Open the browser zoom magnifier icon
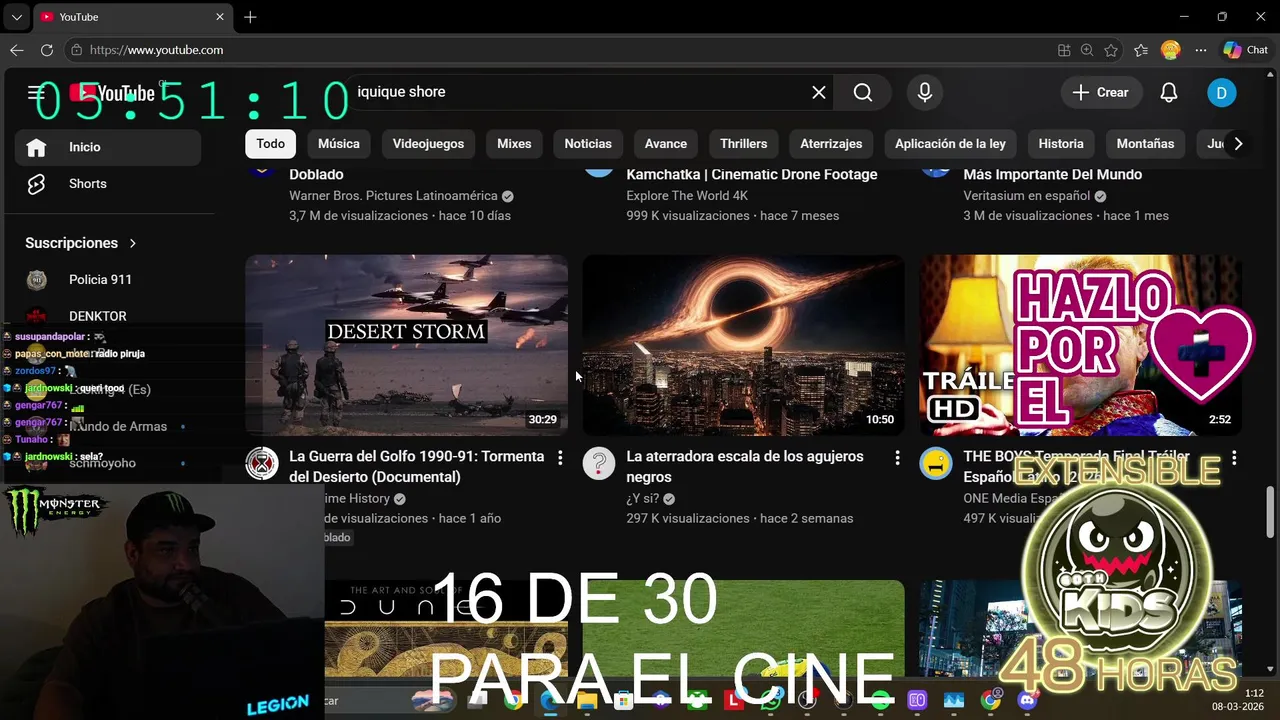This screenshot has width=1280, height=720. (1087, 50)
